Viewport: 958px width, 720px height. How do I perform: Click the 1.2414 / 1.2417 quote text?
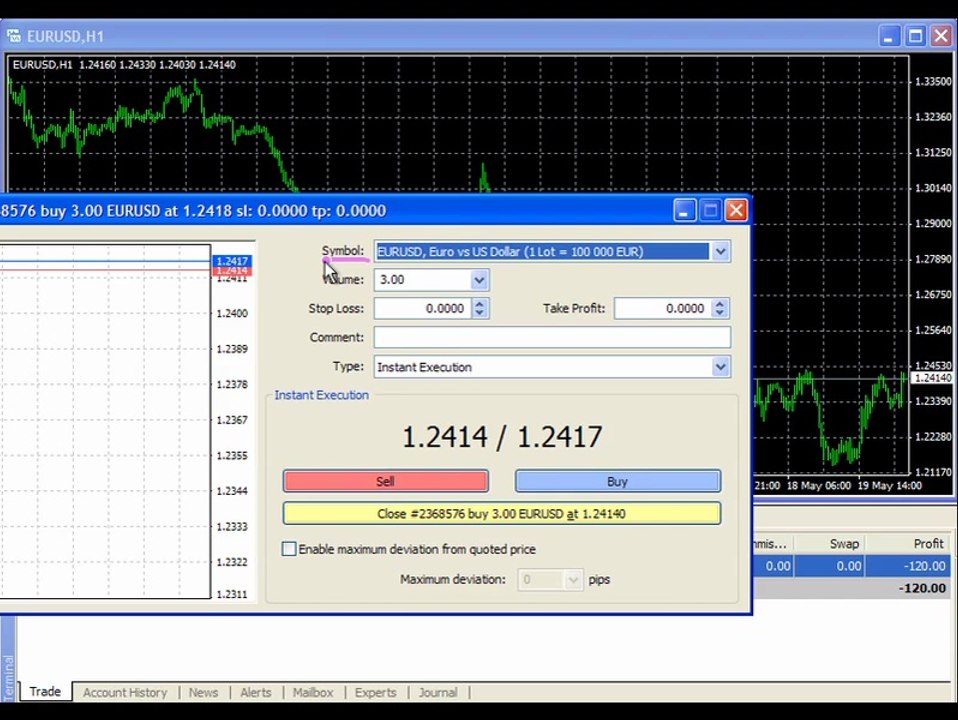pyautogui.click(x=502, y=437)
